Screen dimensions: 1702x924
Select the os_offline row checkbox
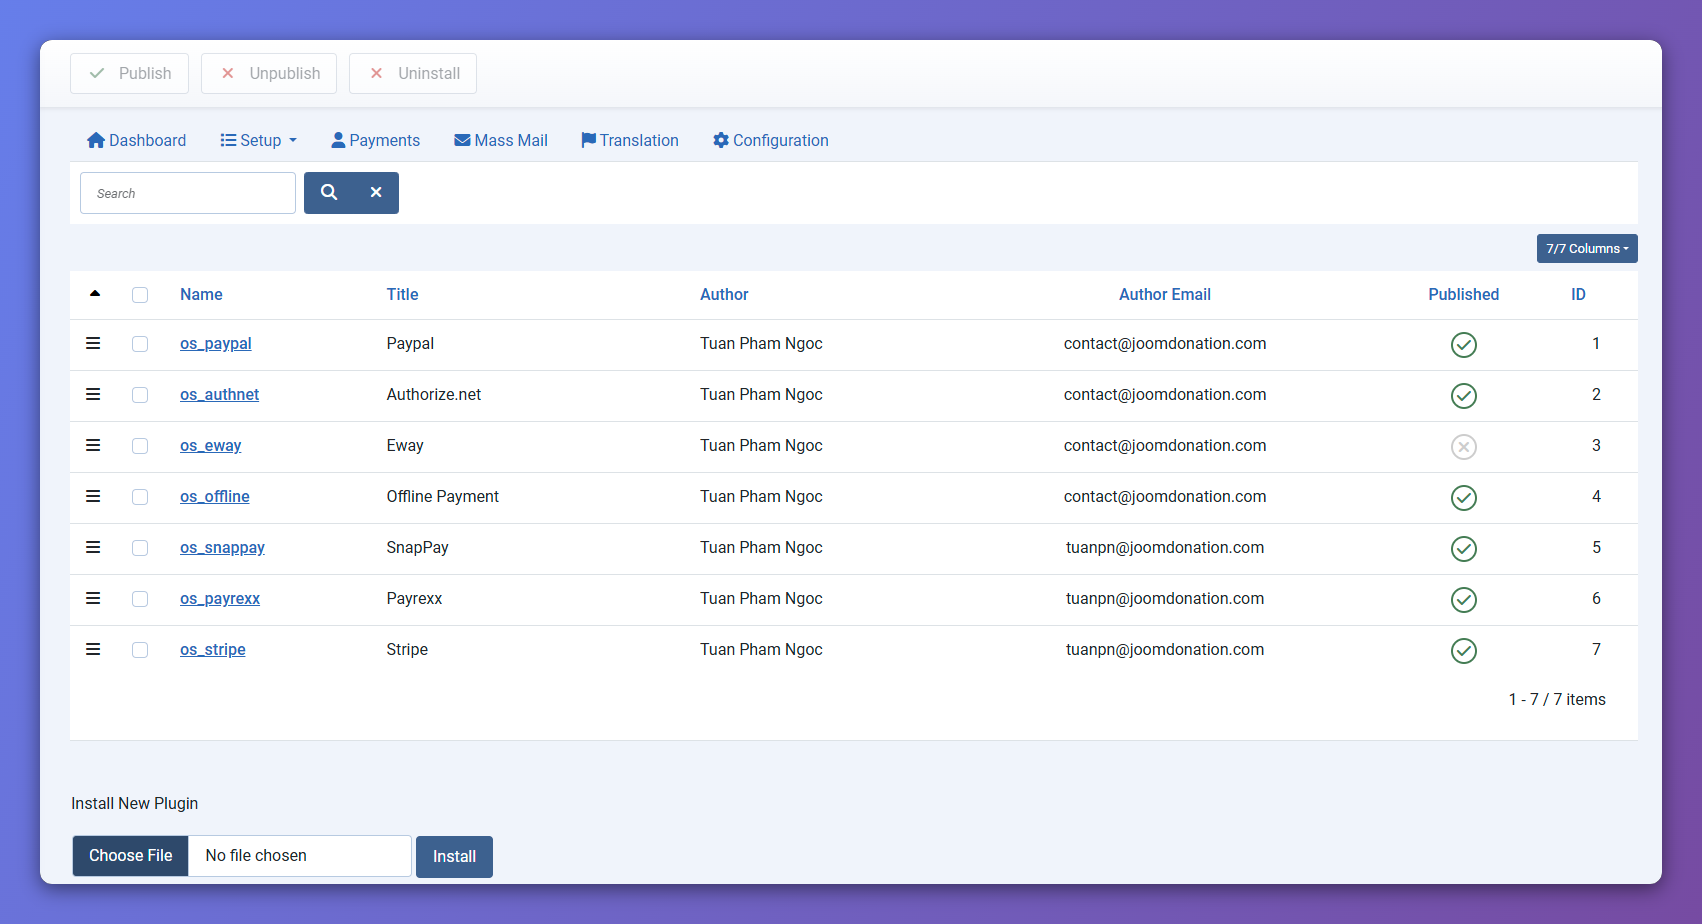tap(140, 497)
